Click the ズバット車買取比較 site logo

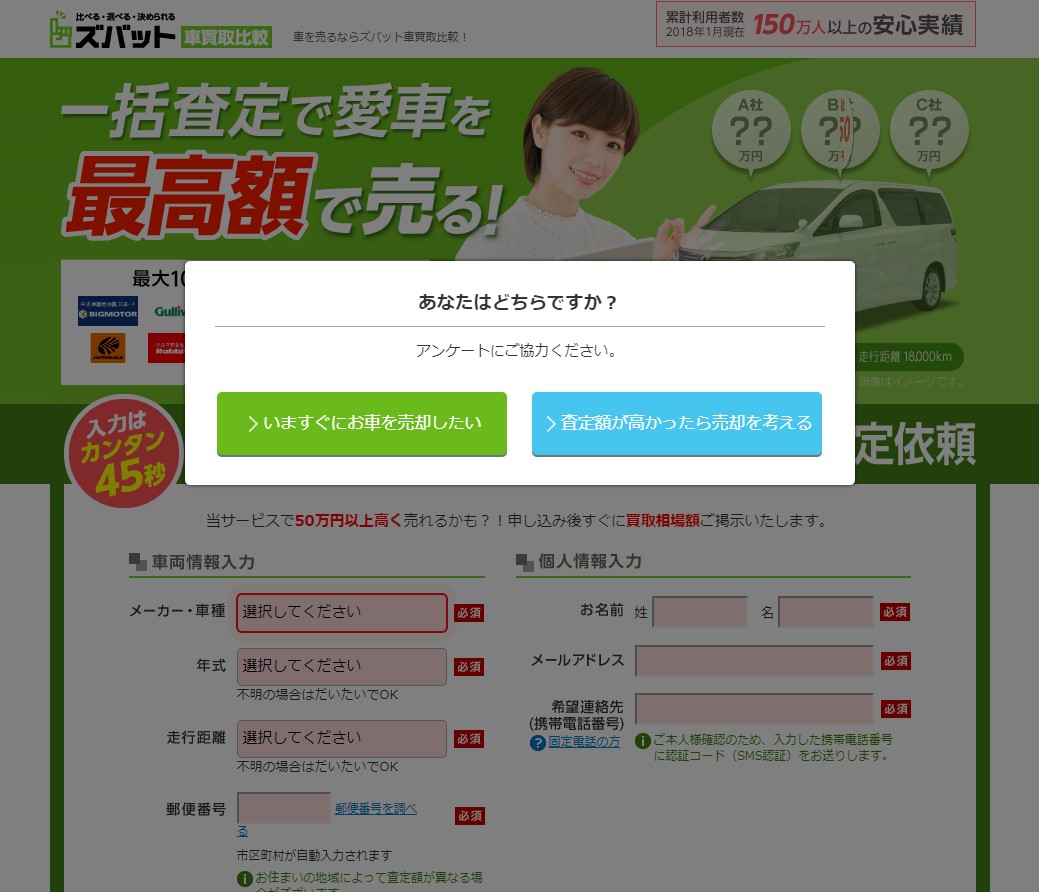[160, 30]
